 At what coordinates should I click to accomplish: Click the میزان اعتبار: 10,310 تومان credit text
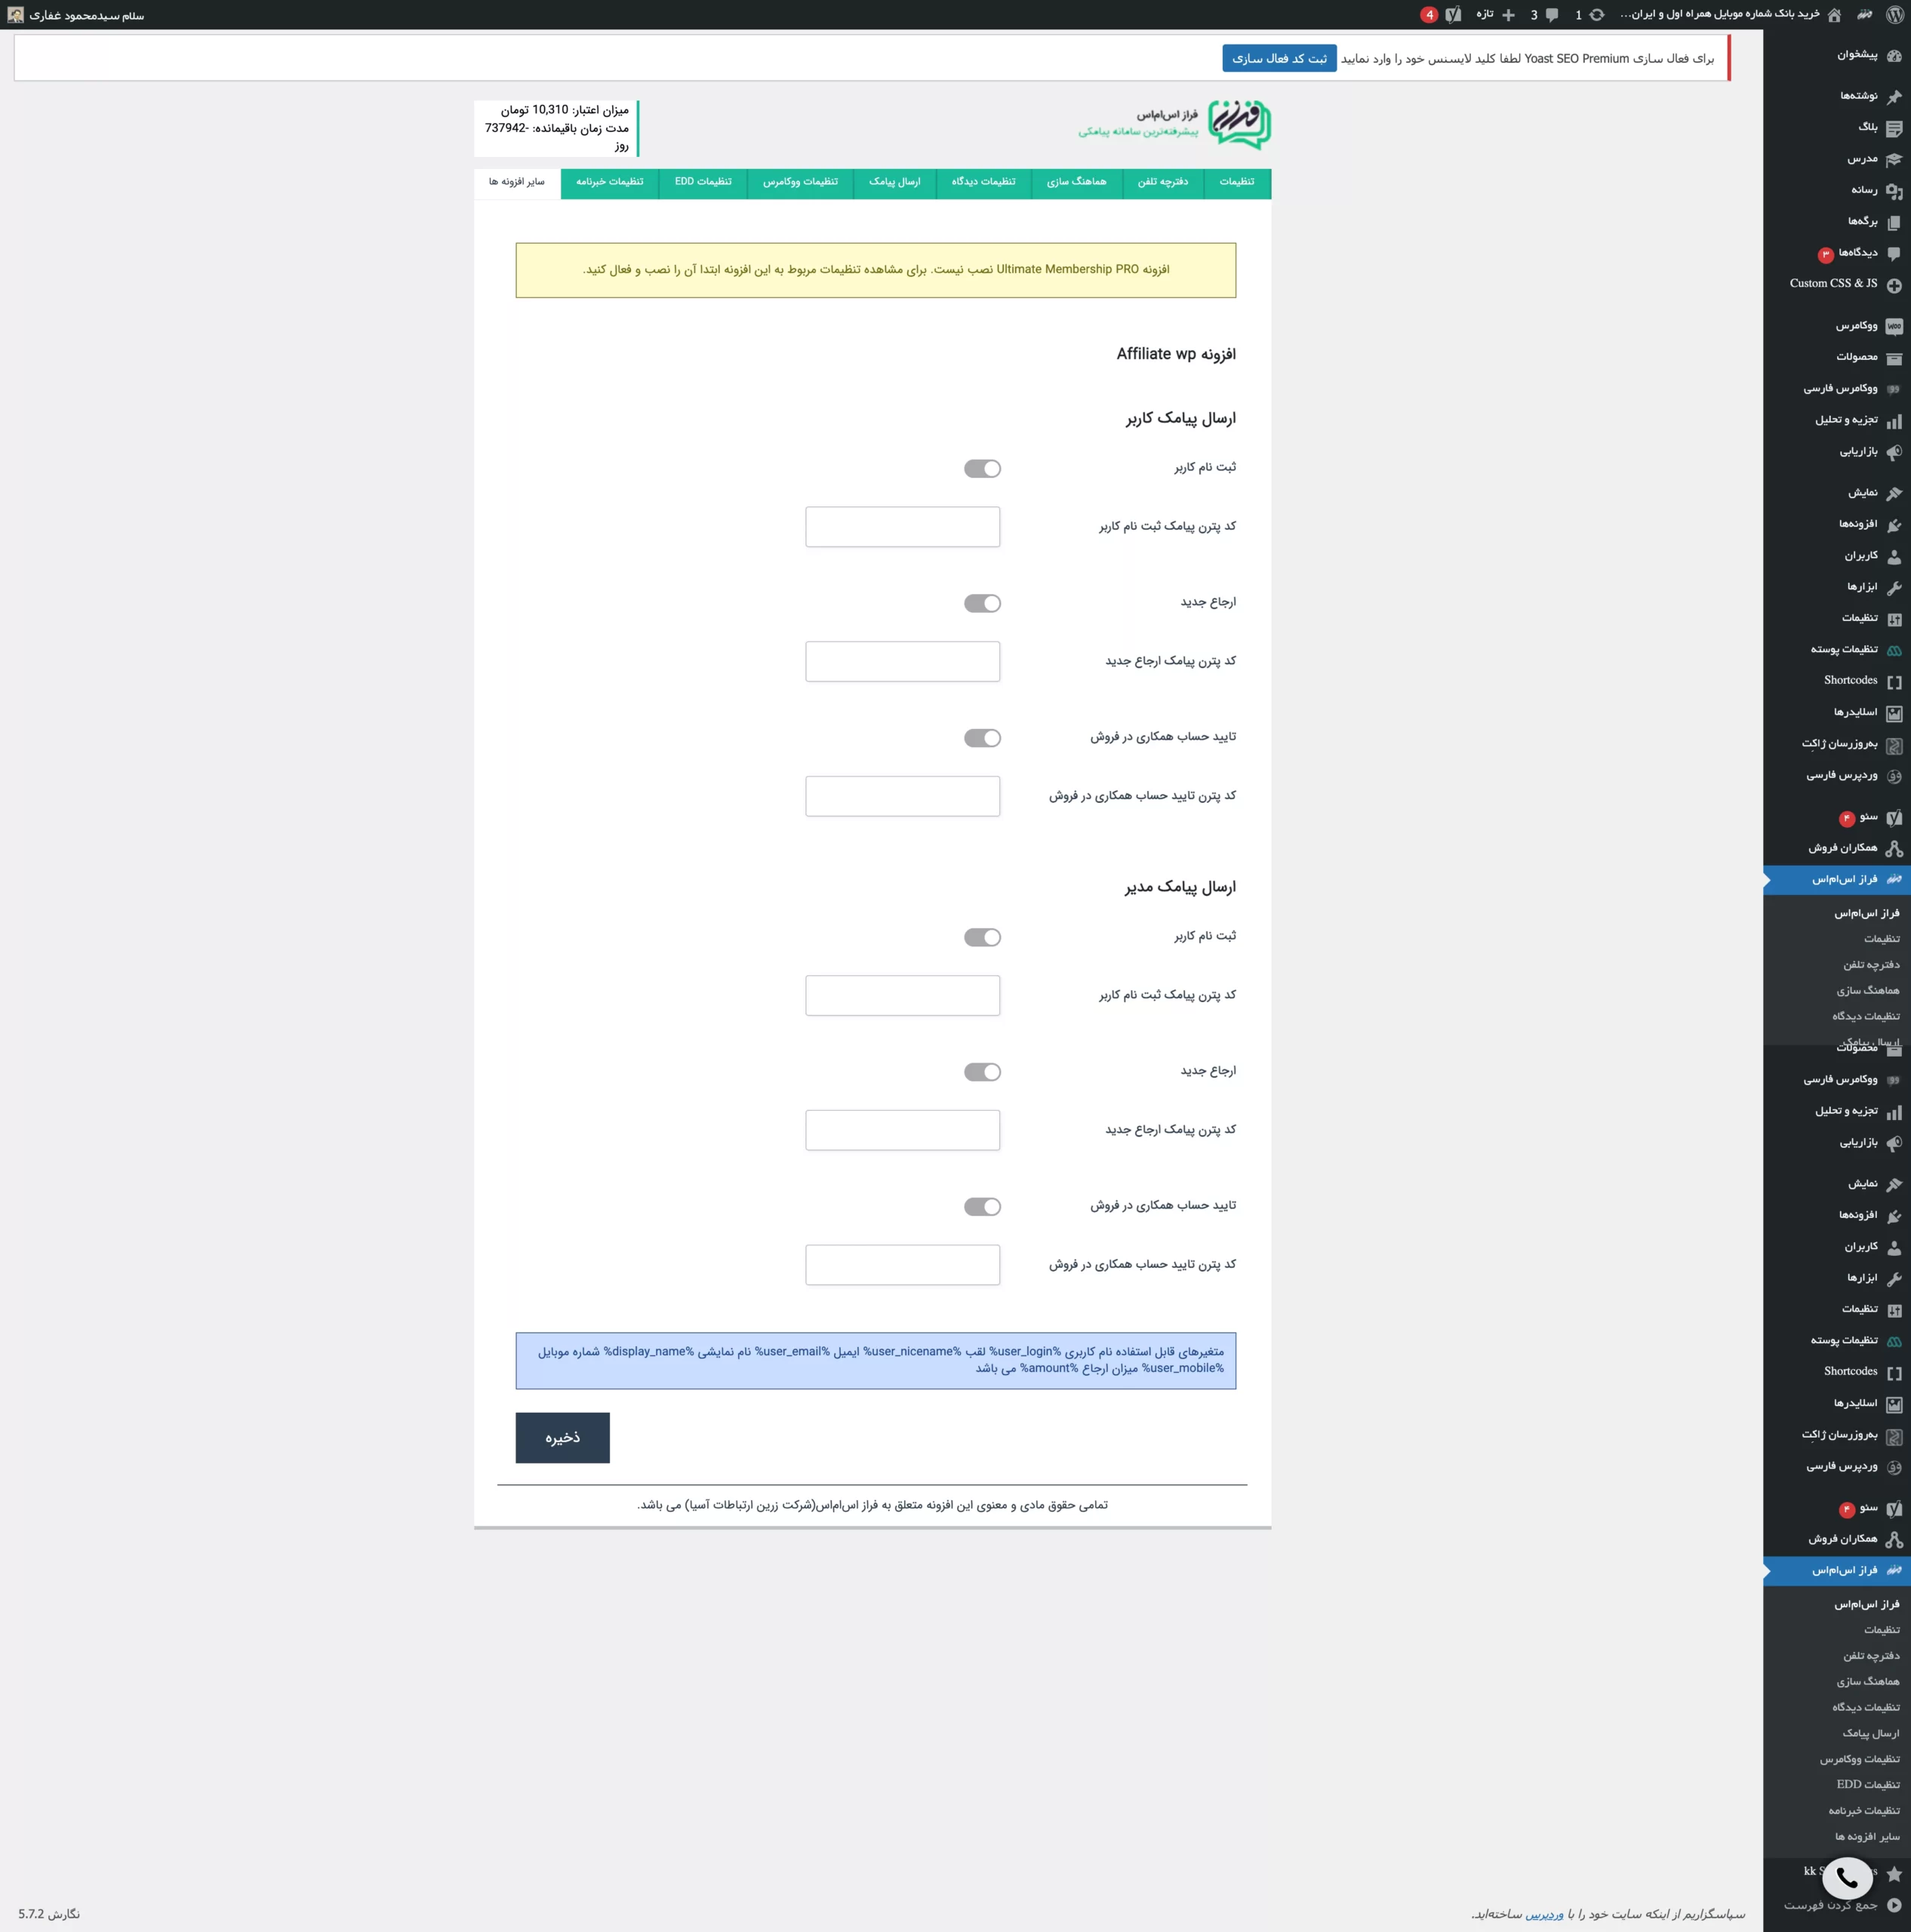click(x=565, y=110)
